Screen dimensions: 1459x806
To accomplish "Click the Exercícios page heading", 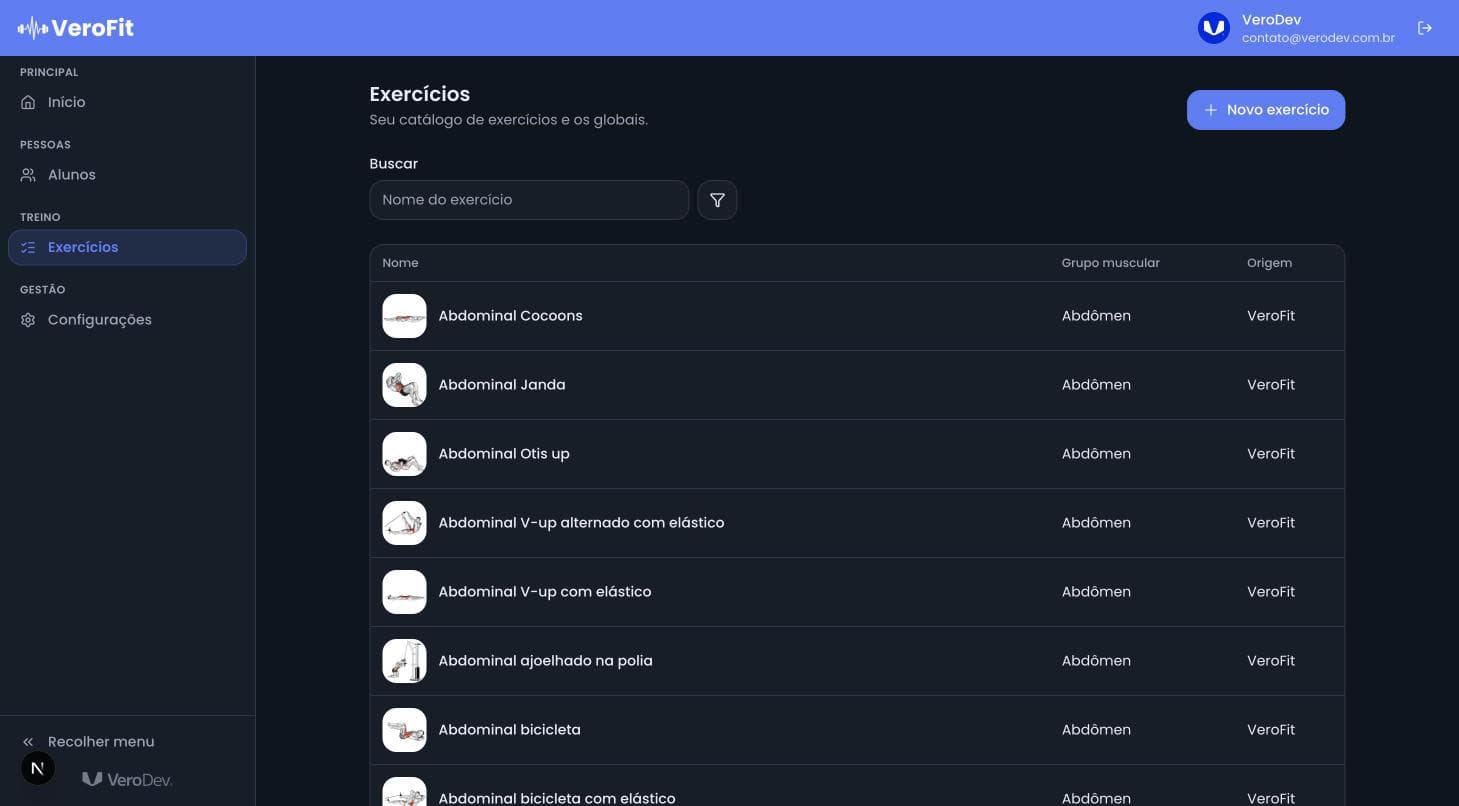I will pyautogui.click(x=419, y=94).
